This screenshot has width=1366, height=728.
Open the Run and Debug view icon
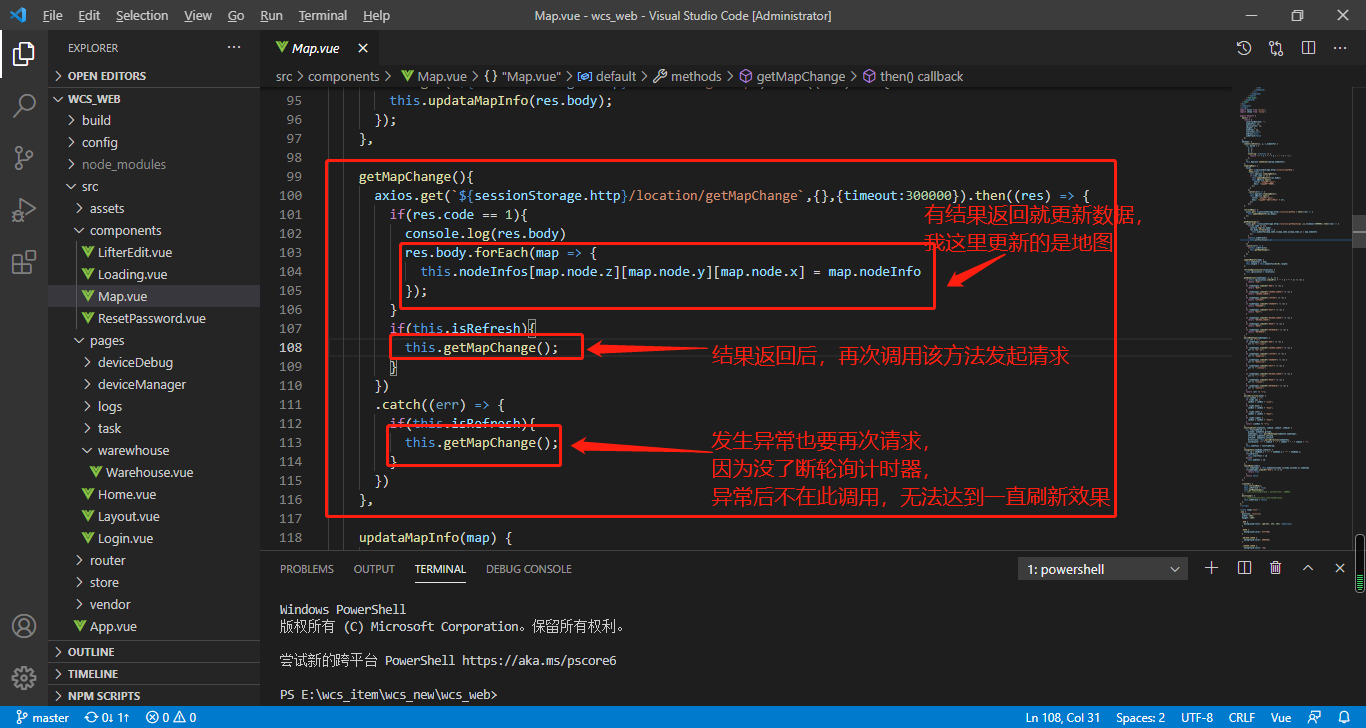tap(24, 210)
